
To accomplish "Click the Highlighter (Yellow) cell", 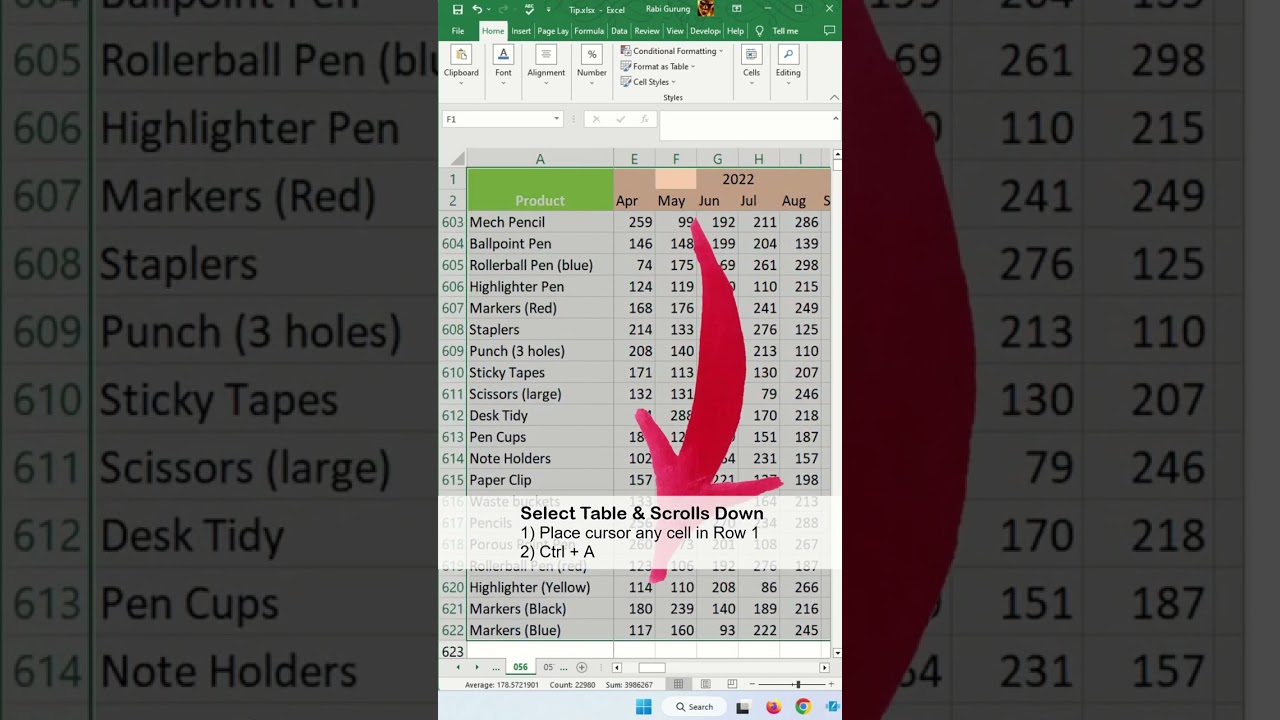I will click(x=540, y=587).
